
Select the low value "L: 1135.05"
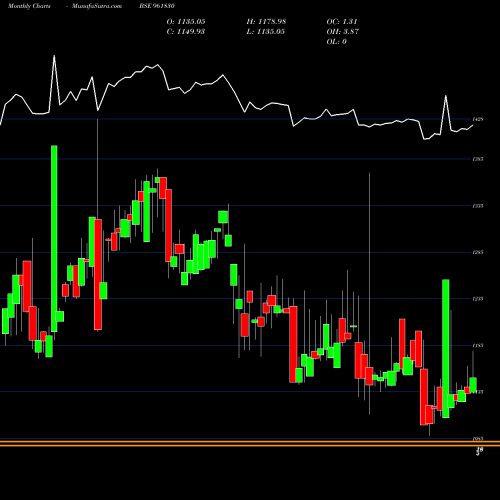(x=266, y=32)
